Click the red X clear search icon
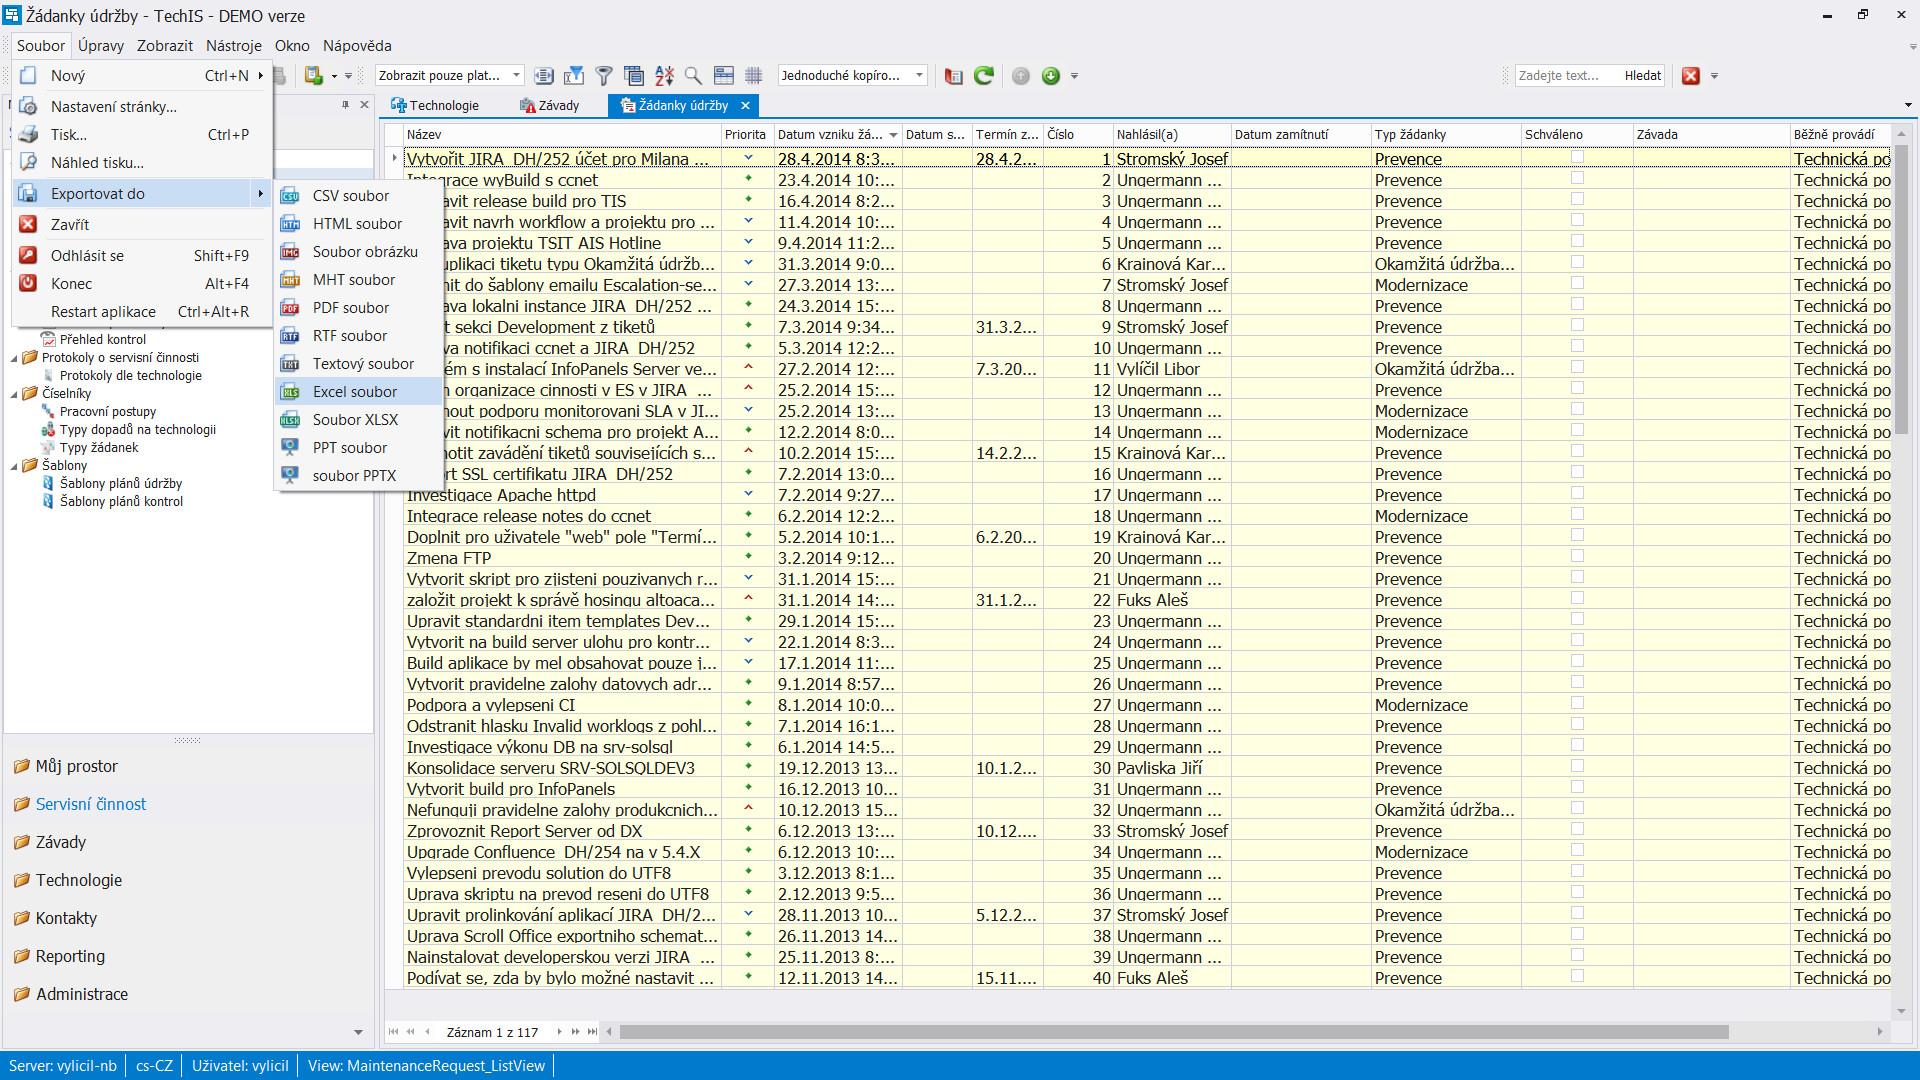This screenshot has width=1920, height=1080. pos(1691,75)
